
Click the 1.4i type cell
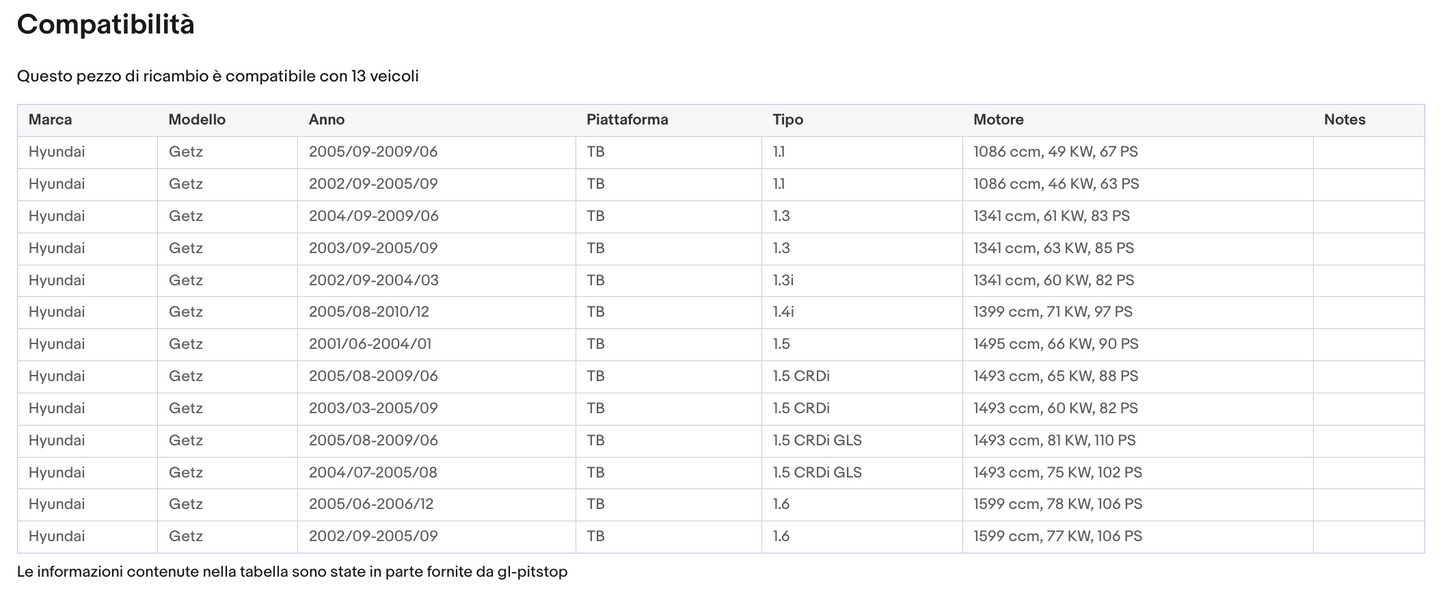783,312
